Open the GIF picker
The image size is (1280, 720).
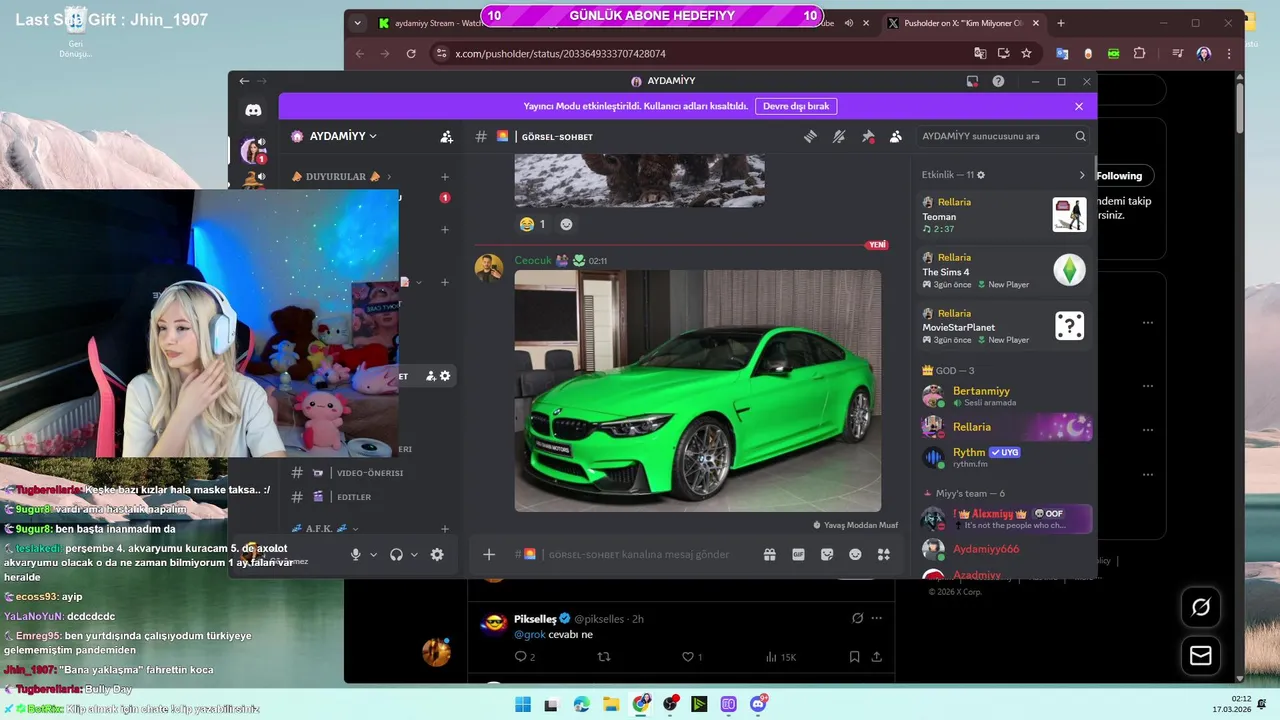pyautogui.click(x=798, y=554)
